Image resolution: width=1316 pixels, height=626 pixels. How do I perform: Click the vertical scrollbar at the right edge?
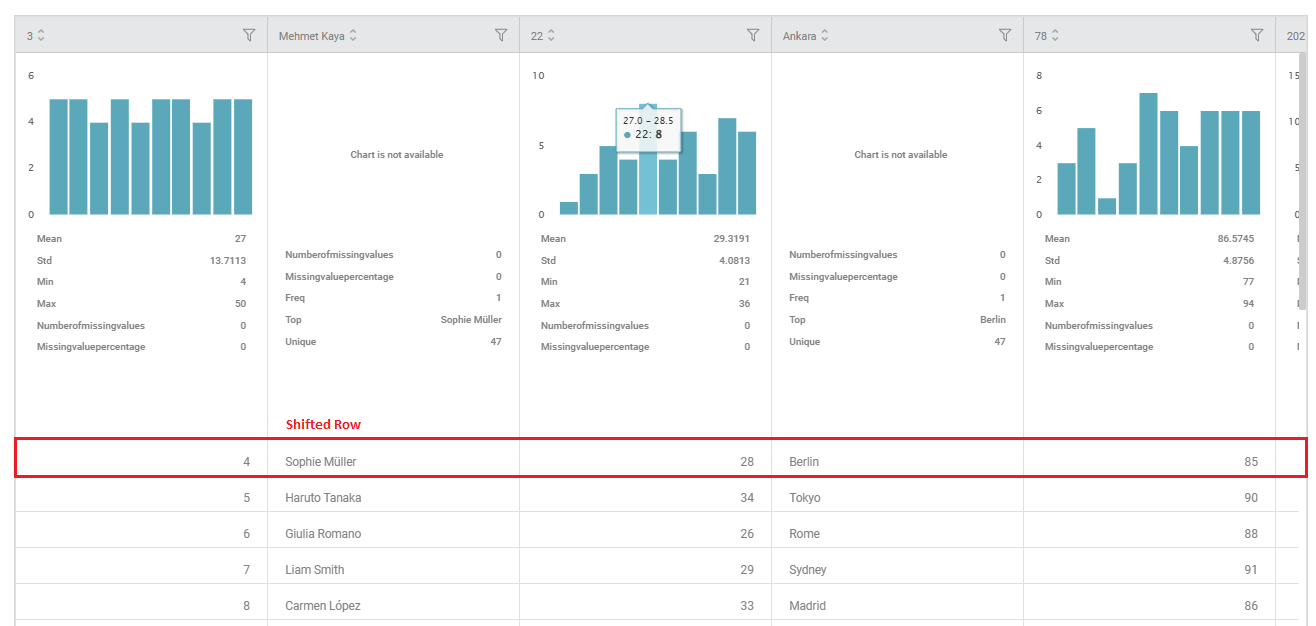[x=1302, y=180]
